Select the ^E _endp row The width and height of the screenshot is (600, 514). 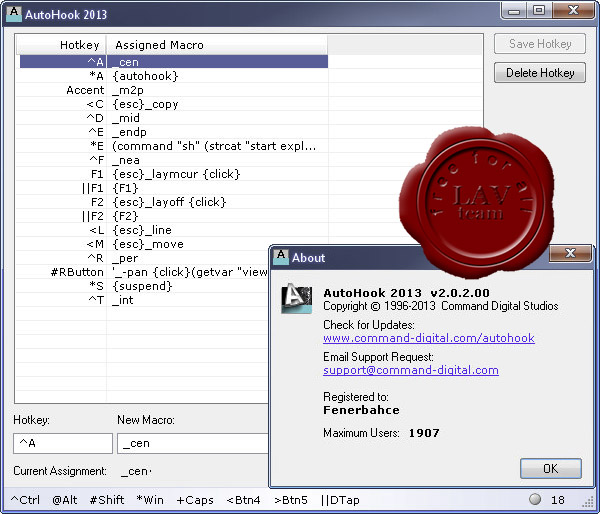174,132
